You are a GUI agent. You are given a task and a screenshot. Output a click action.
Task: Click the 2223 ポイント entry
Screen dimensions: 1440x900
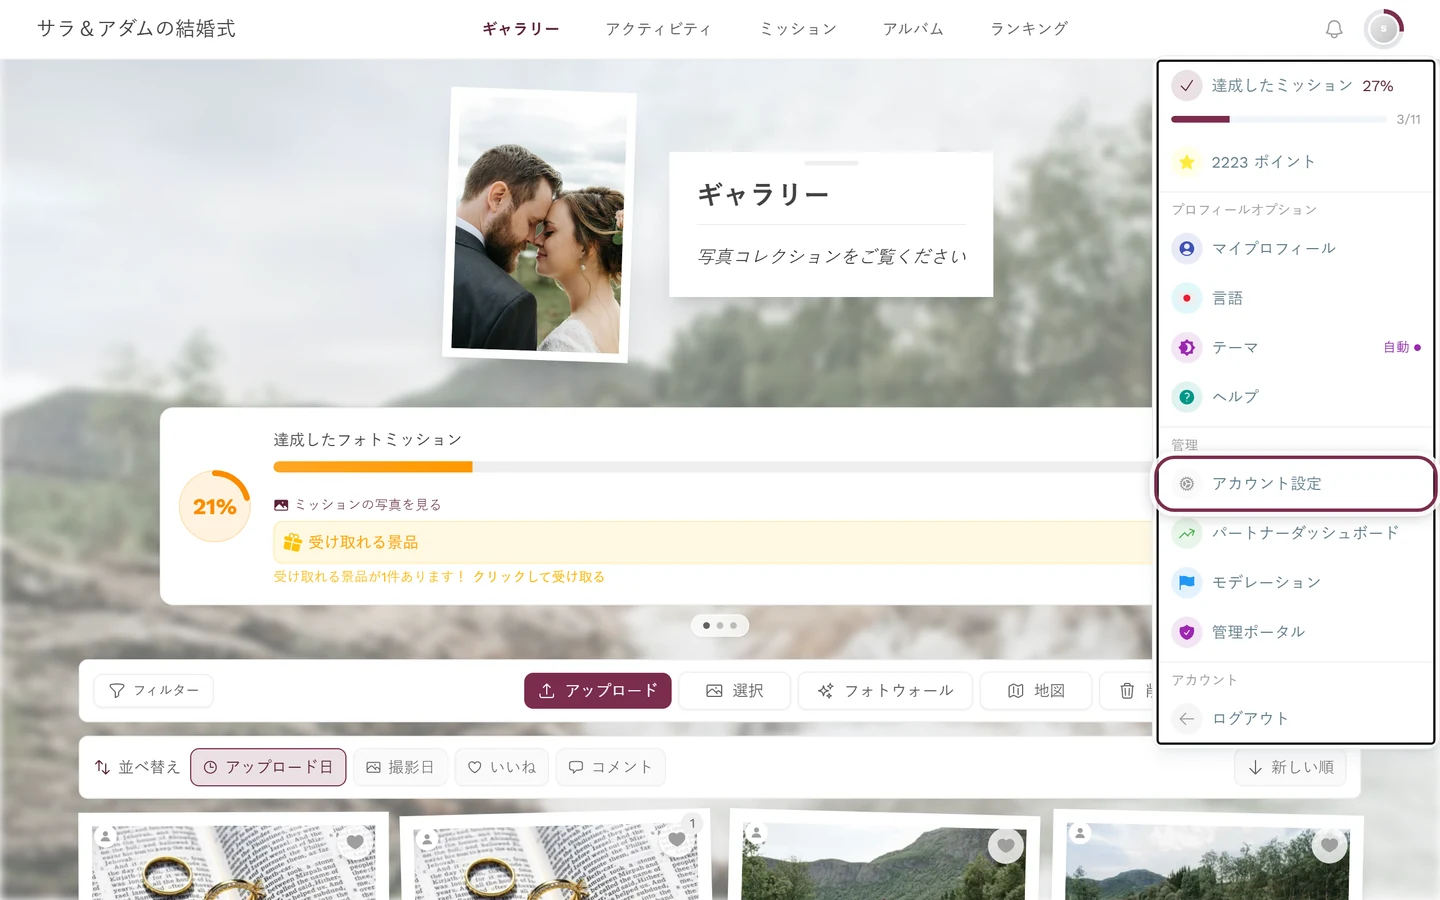(1296, 162)
